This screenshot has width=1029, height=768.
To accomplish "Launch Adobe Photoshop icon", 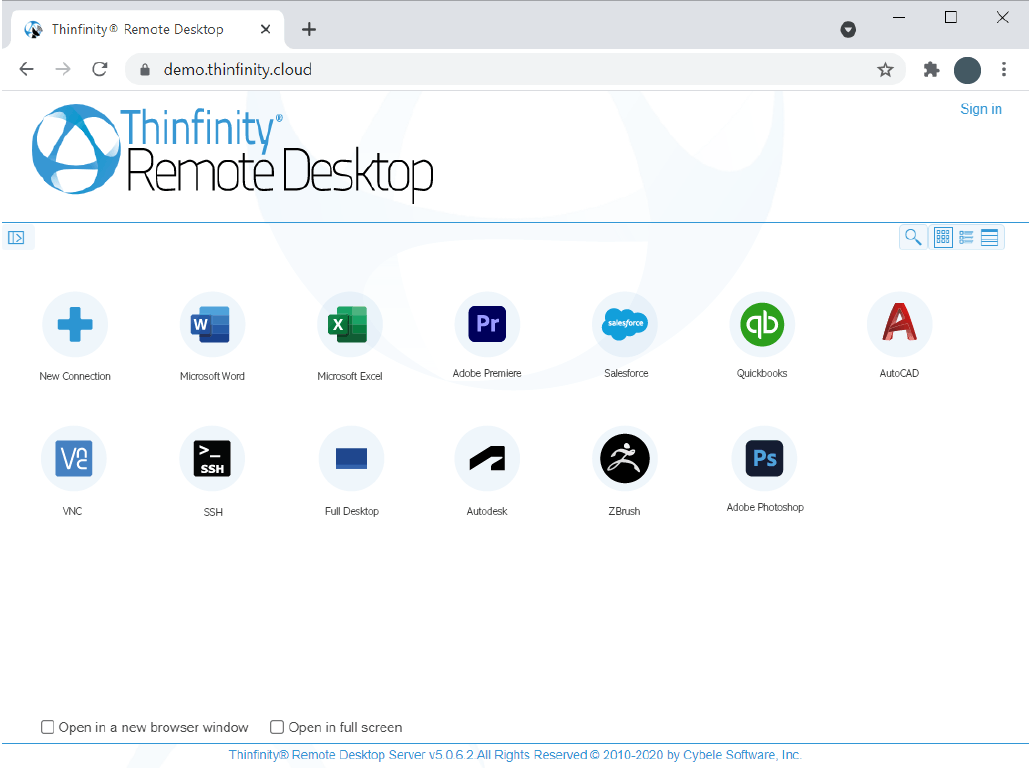I will (764, 458).
